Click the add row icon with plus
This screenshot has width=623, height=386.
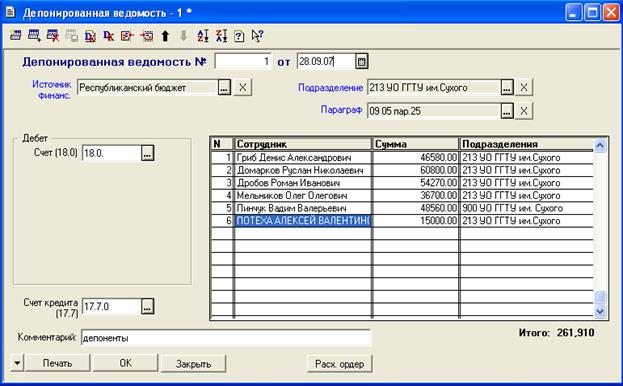(x=34, y=36)
